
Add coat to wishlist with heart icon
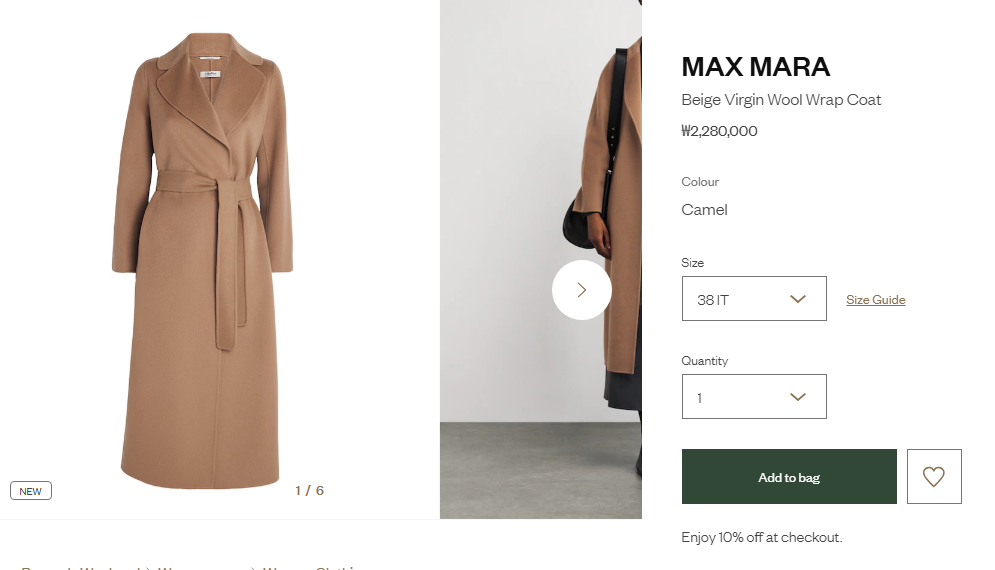933,477
